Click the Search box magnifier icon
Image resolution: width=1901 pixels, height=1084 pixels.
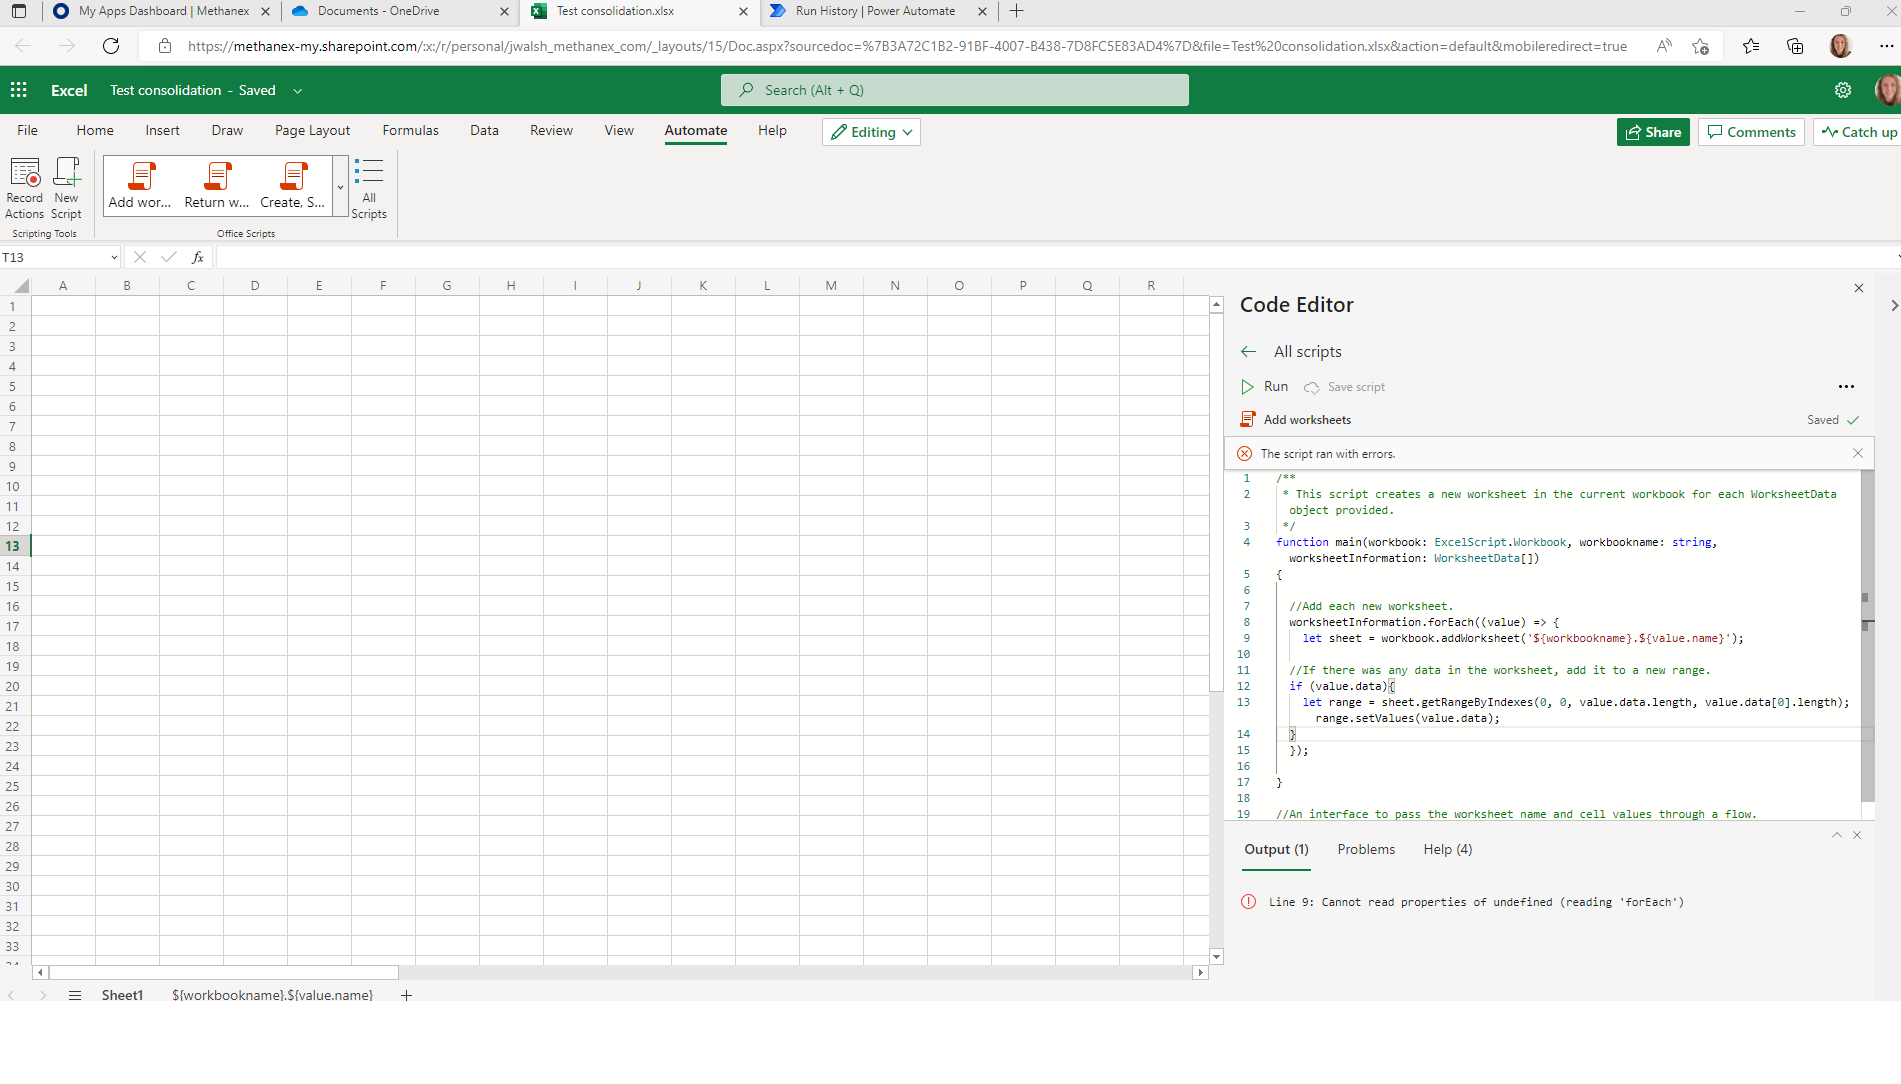(745, 89)
